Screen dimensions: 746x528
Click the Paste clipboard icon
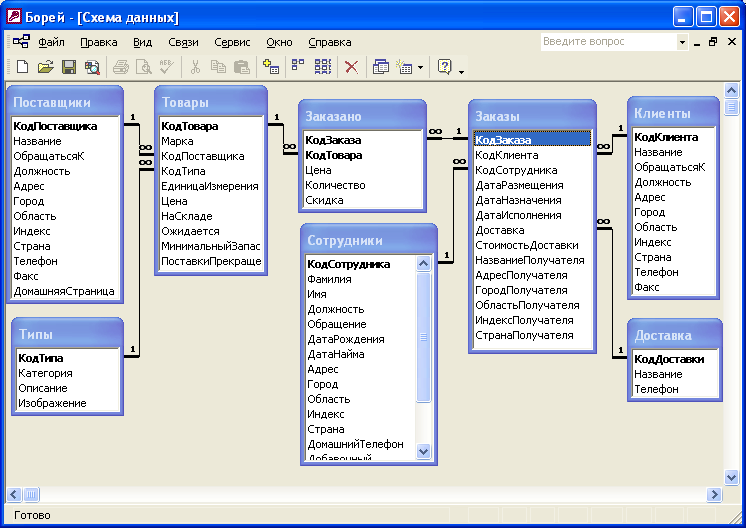[x=242, y=67]
